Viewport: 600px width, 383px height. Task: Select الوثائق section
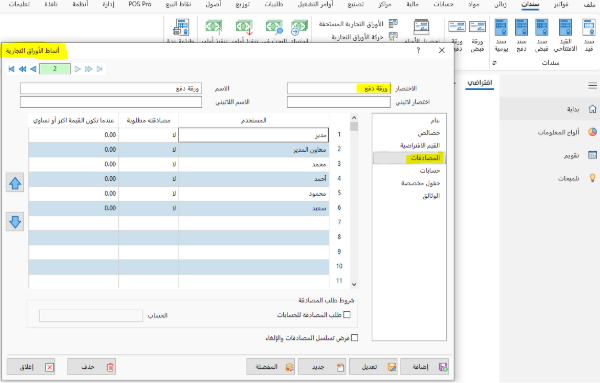[x=409, y=196]
